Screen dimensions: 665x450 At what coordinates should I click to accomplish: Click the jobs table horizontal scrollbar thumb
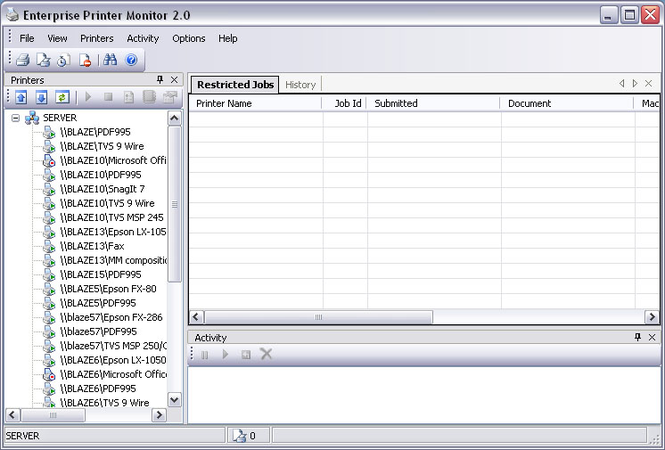click(x=319, y=317)
